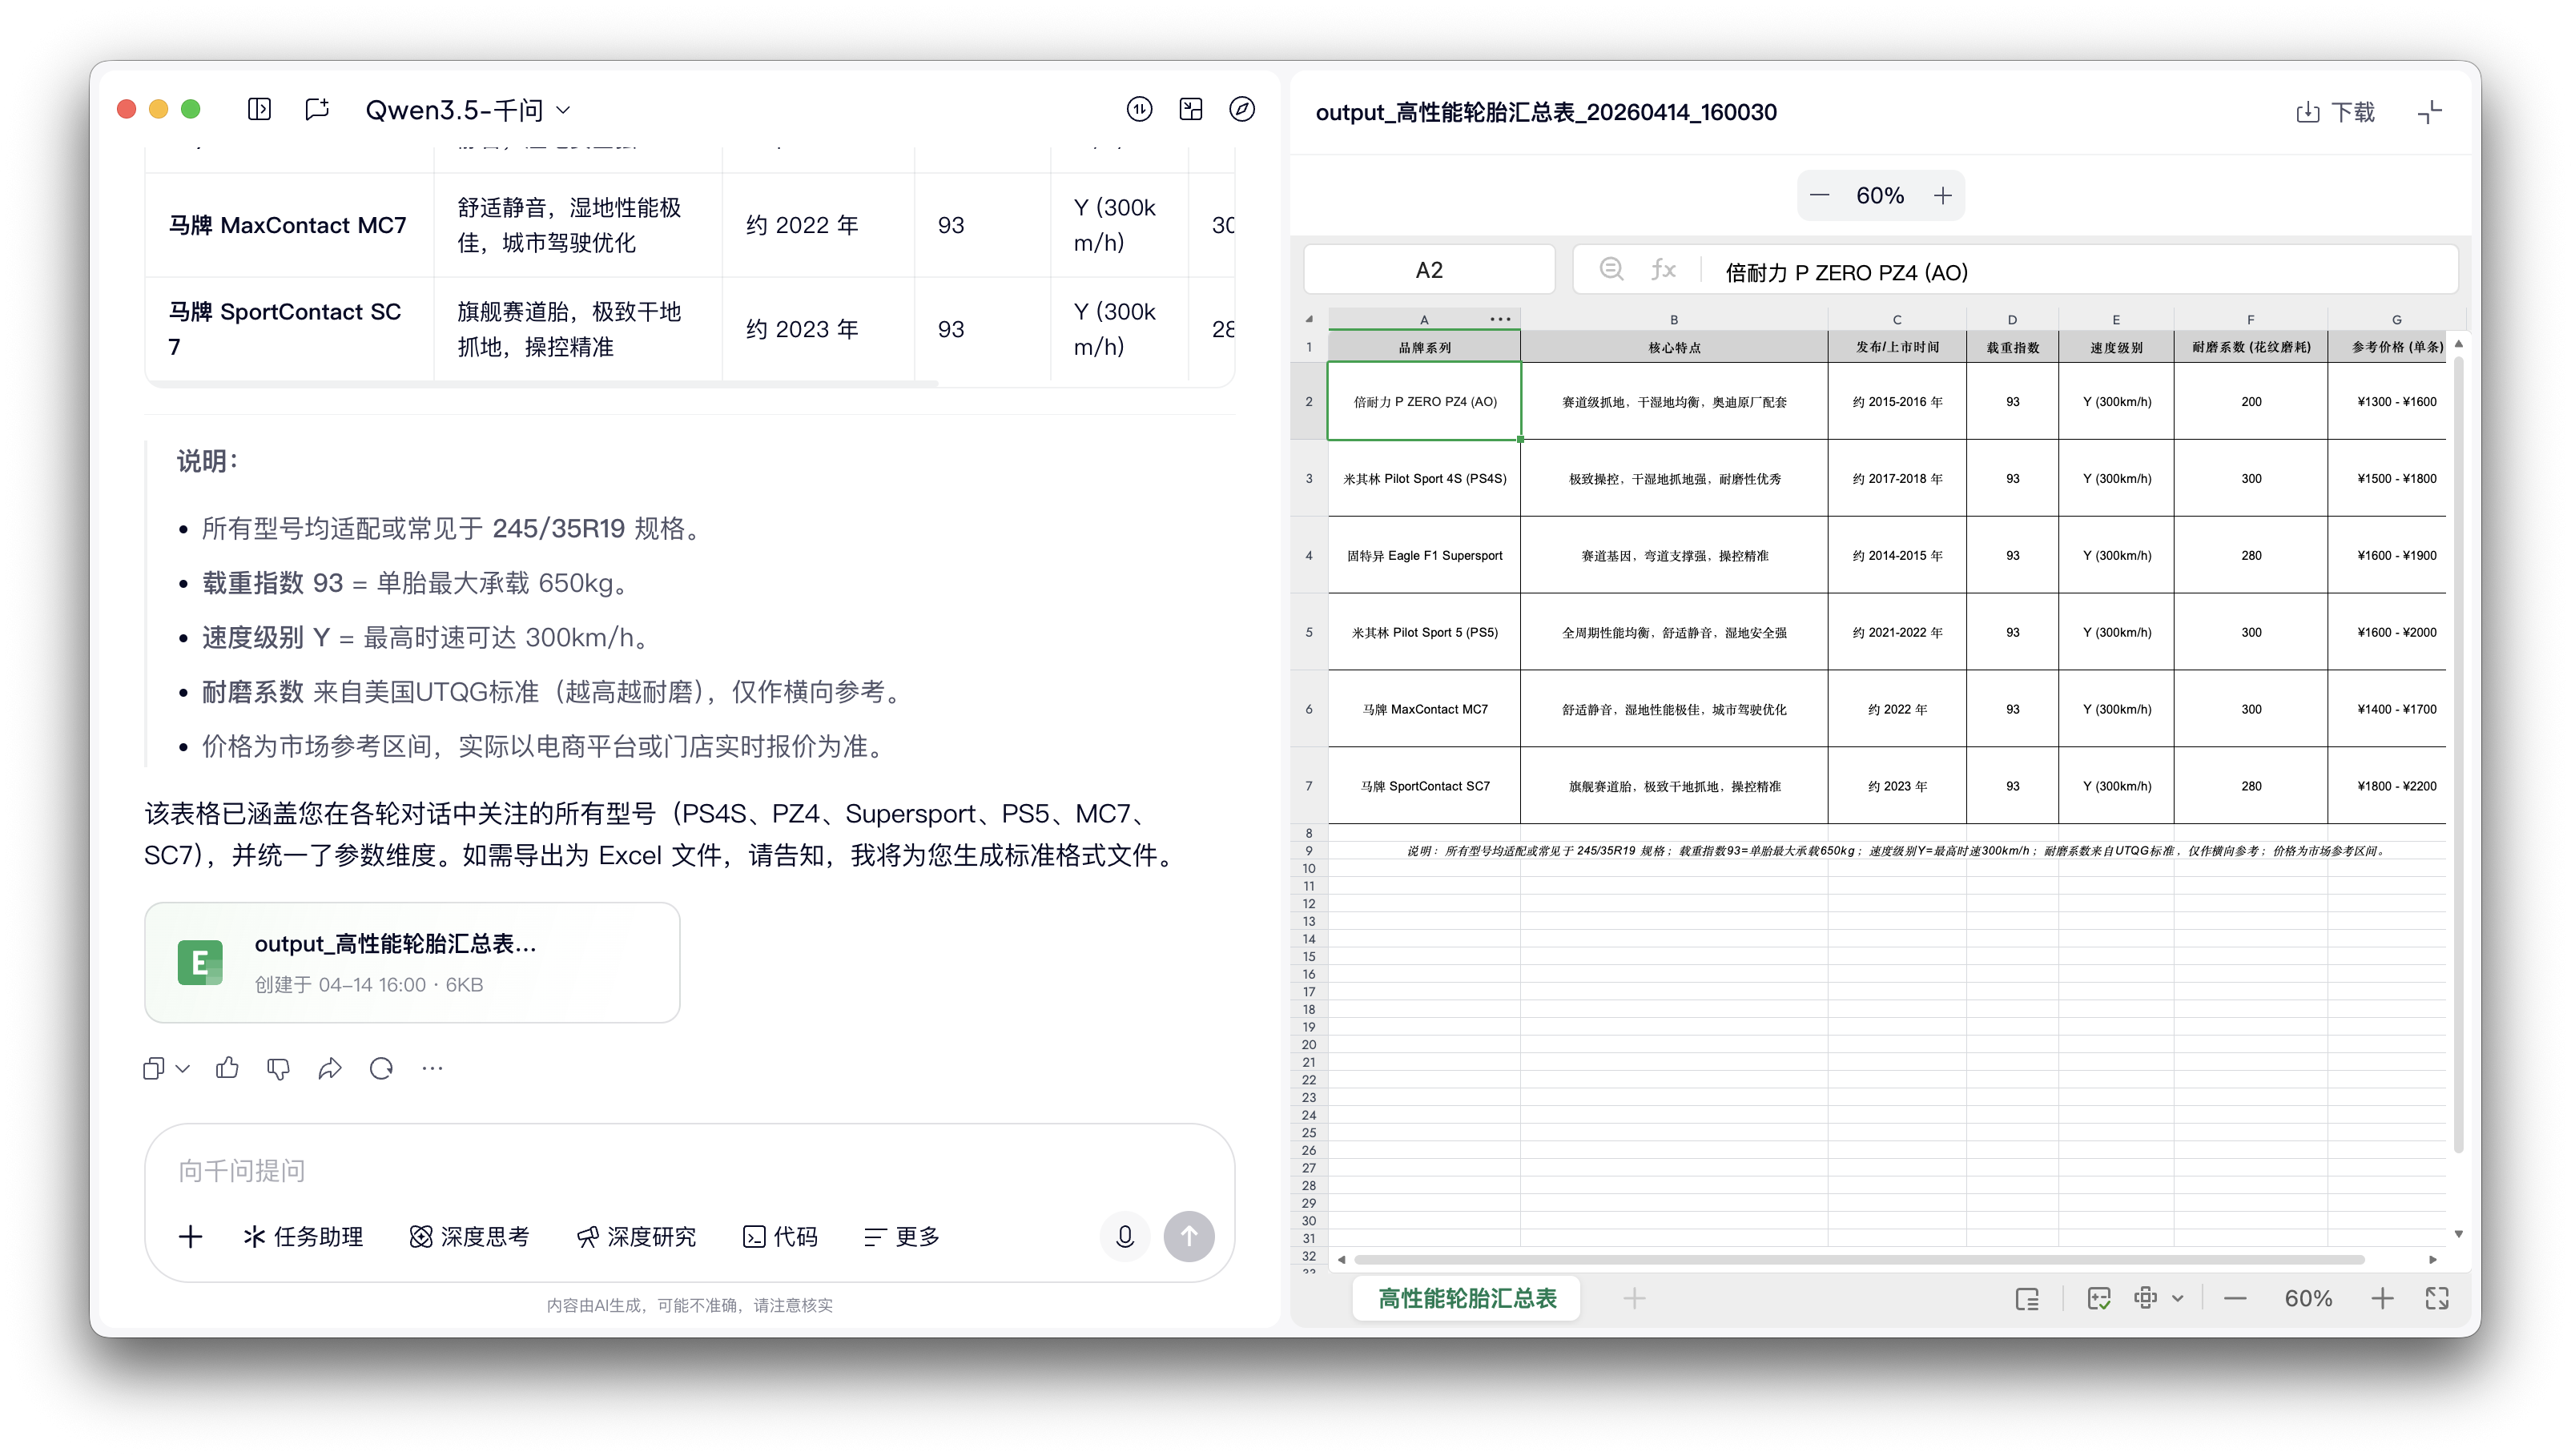
Task: Regenerate the response with refresh icon
Action: click(x=381, y=1068)
